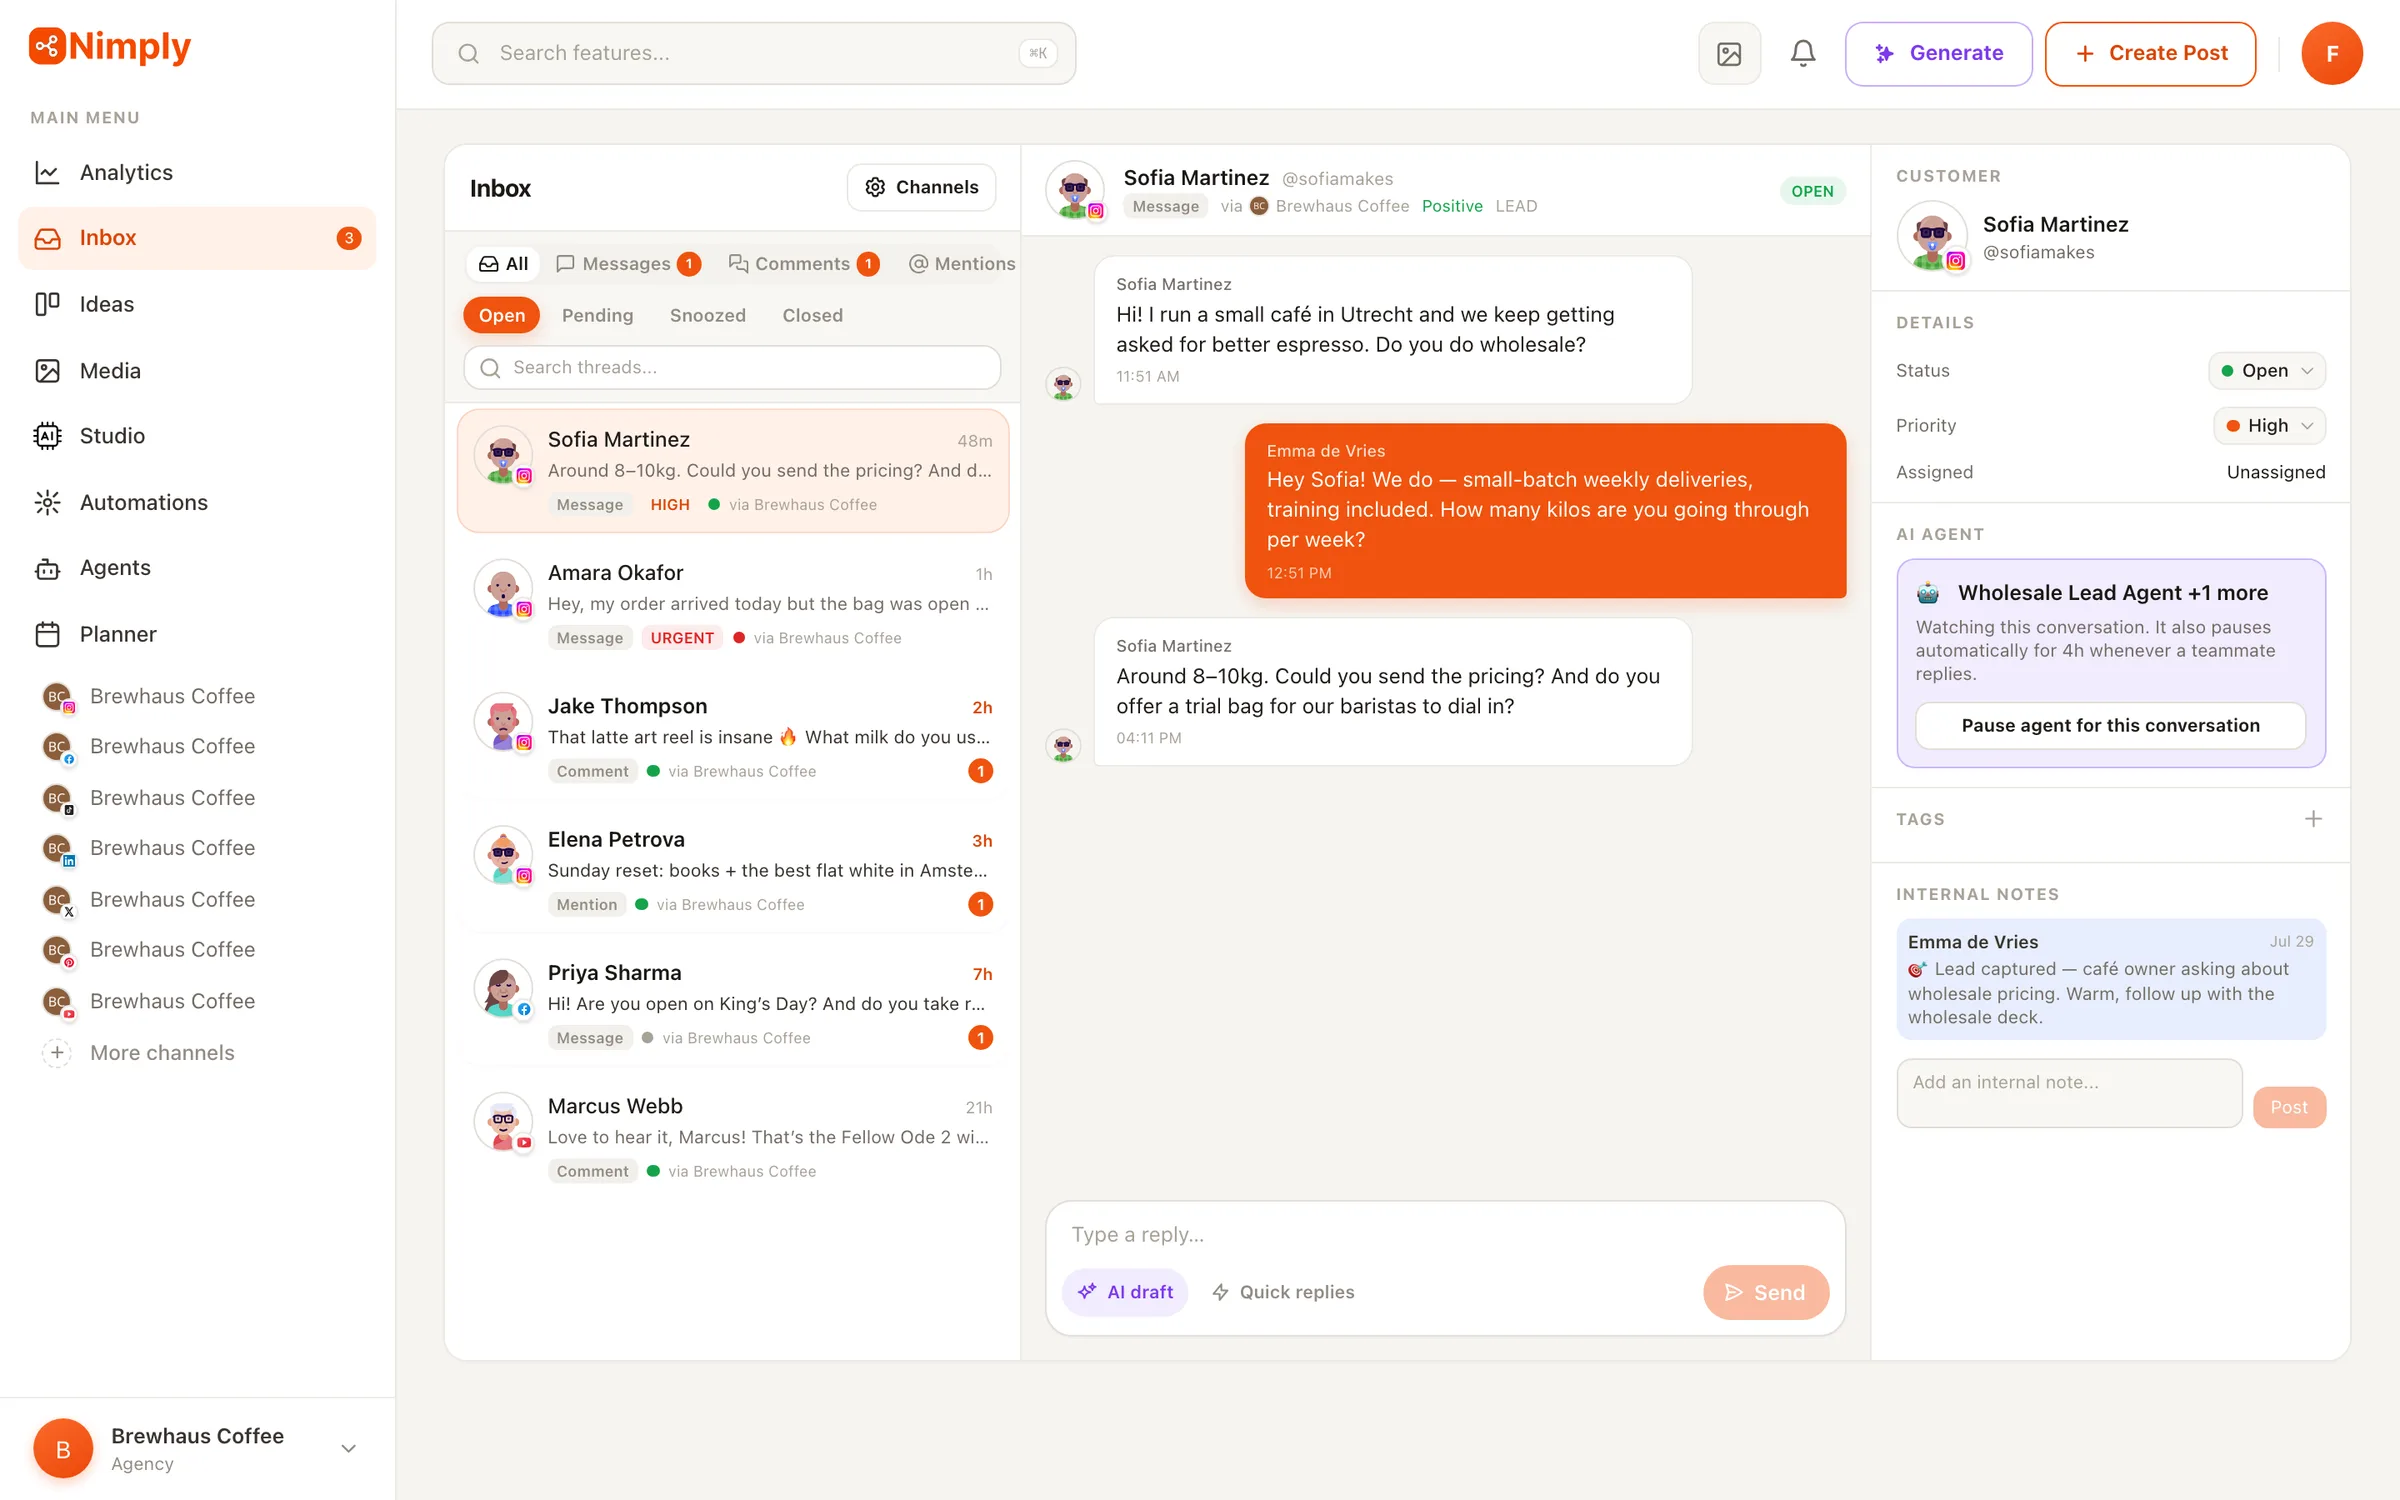
Task: Open the Agents robot icon in sidebar
Action: [x=47, y=568]
